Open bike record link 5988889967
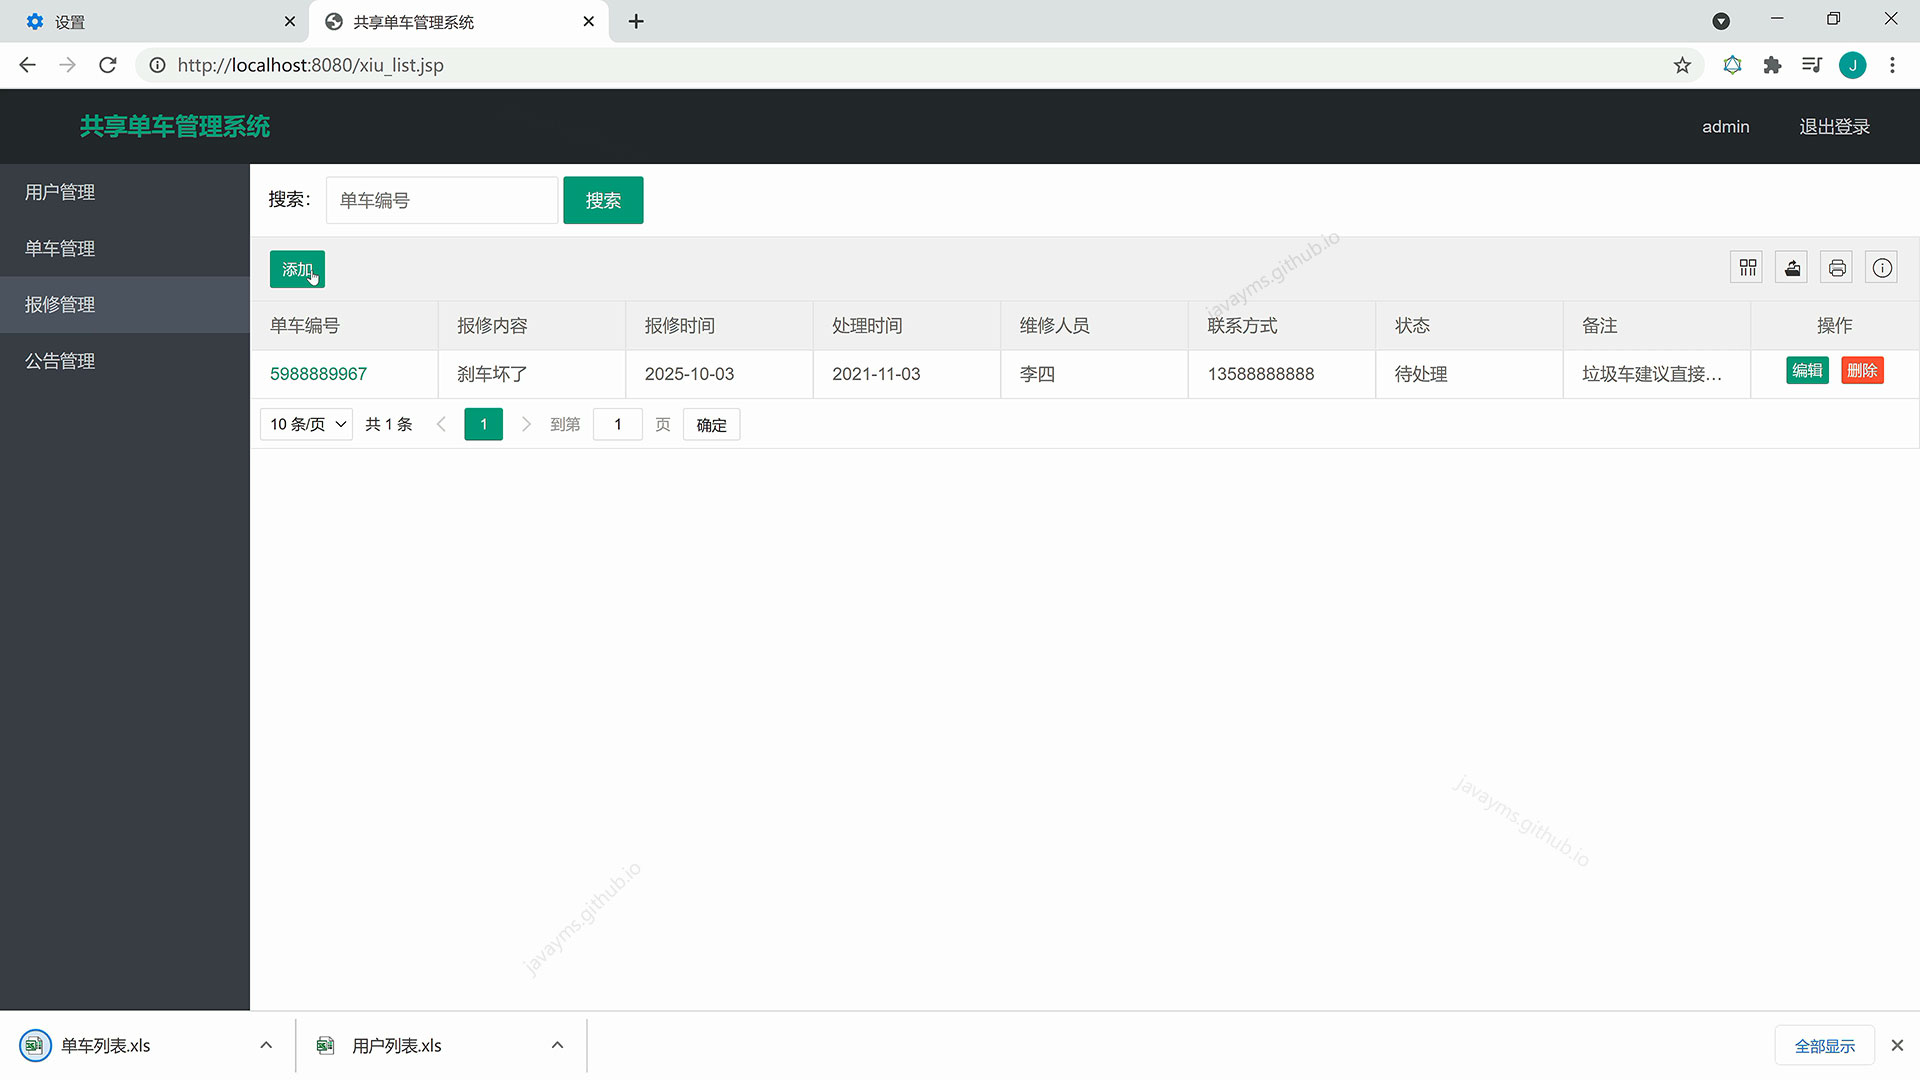The image size is (1920, 1080). (319, 373)
